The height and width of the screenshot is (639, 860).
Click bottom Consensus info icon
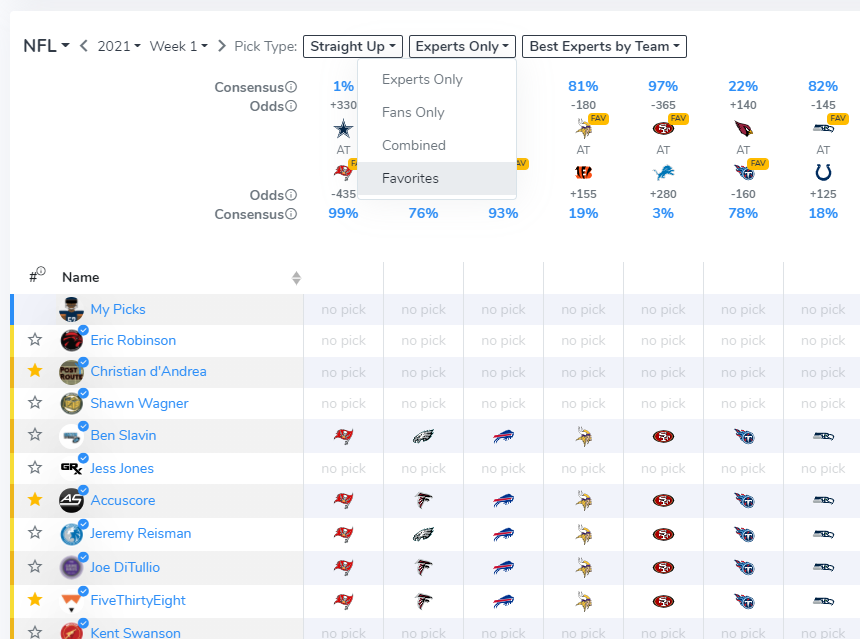pos(291,214)
